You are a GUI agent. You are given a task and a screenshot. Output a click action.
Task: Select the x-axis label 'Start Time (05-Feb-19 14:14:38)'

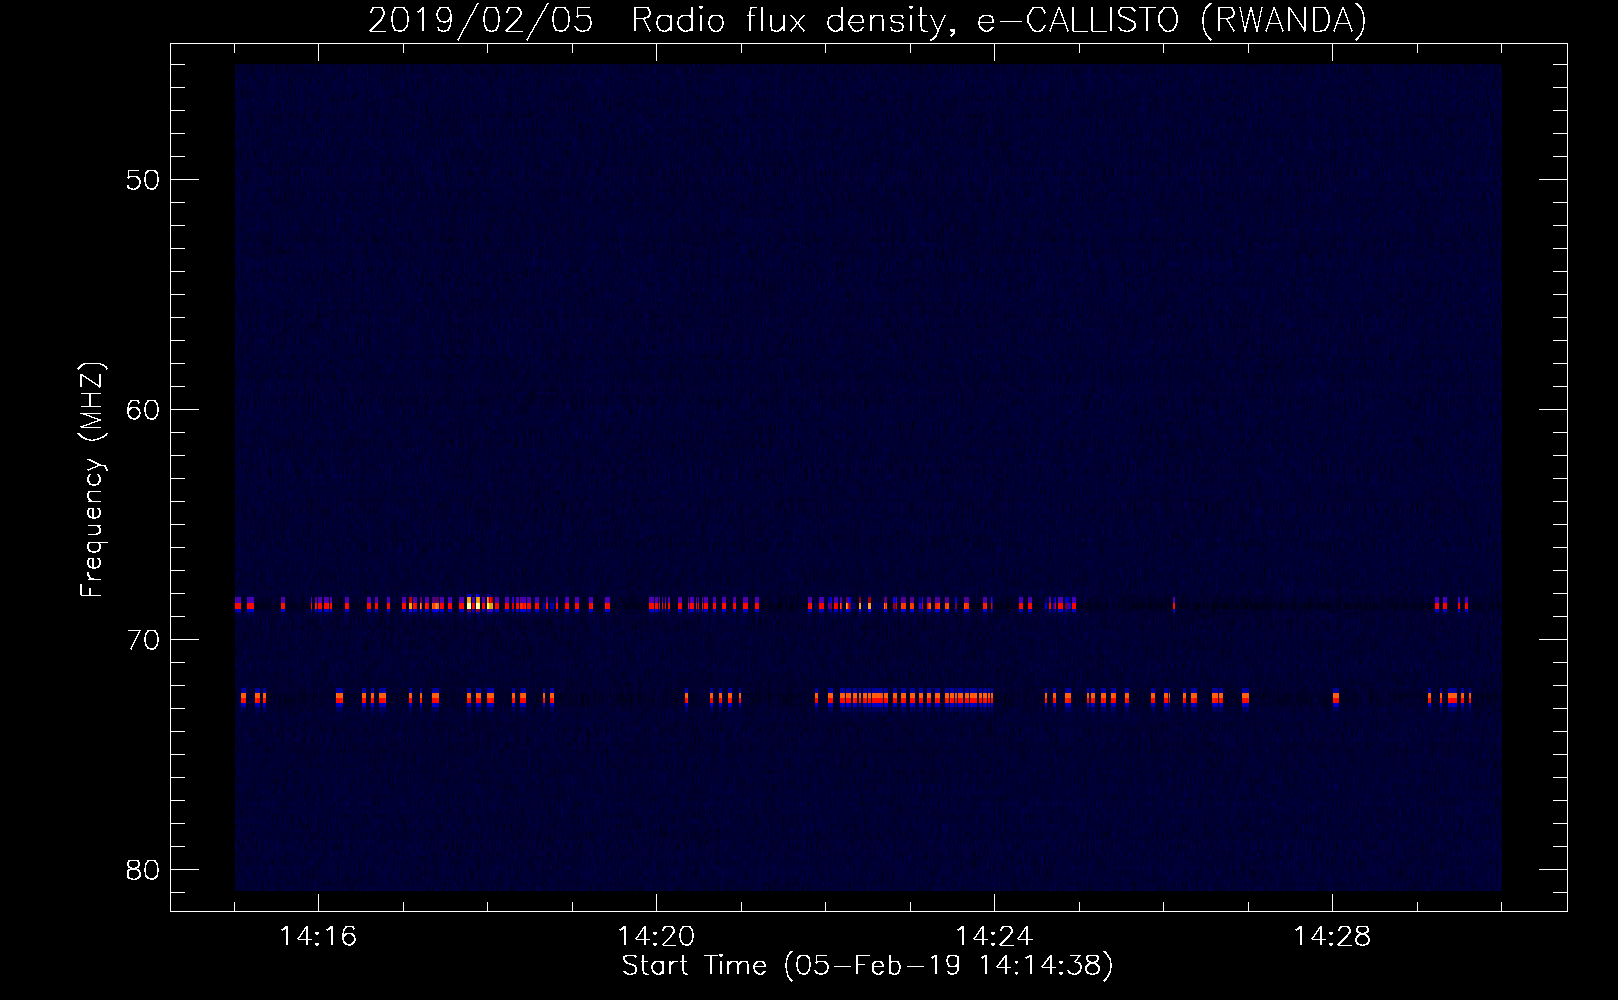867,966
